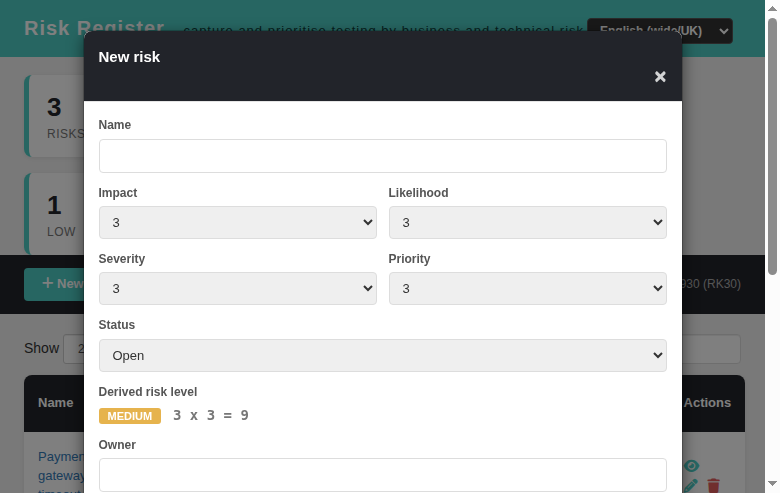This screenshot has width=780, height=493.
Task: Click the scrollbar up arrow
Action: click(772, 8)
